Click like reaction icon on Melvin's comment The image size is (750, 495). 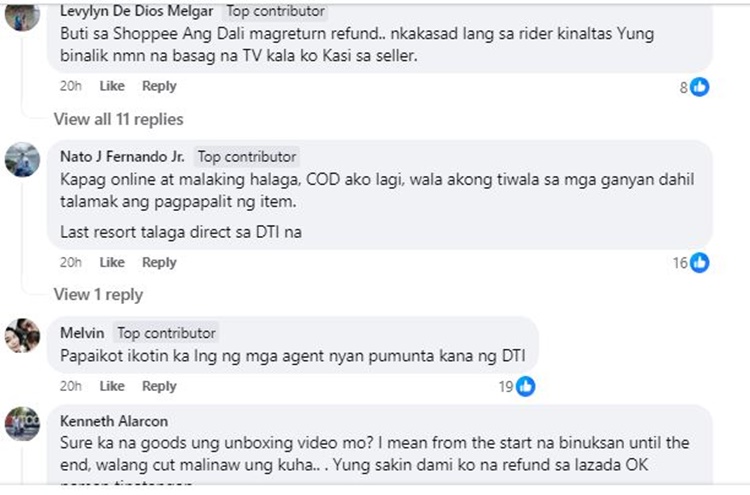pyautogui.click(x=526, y=386)
